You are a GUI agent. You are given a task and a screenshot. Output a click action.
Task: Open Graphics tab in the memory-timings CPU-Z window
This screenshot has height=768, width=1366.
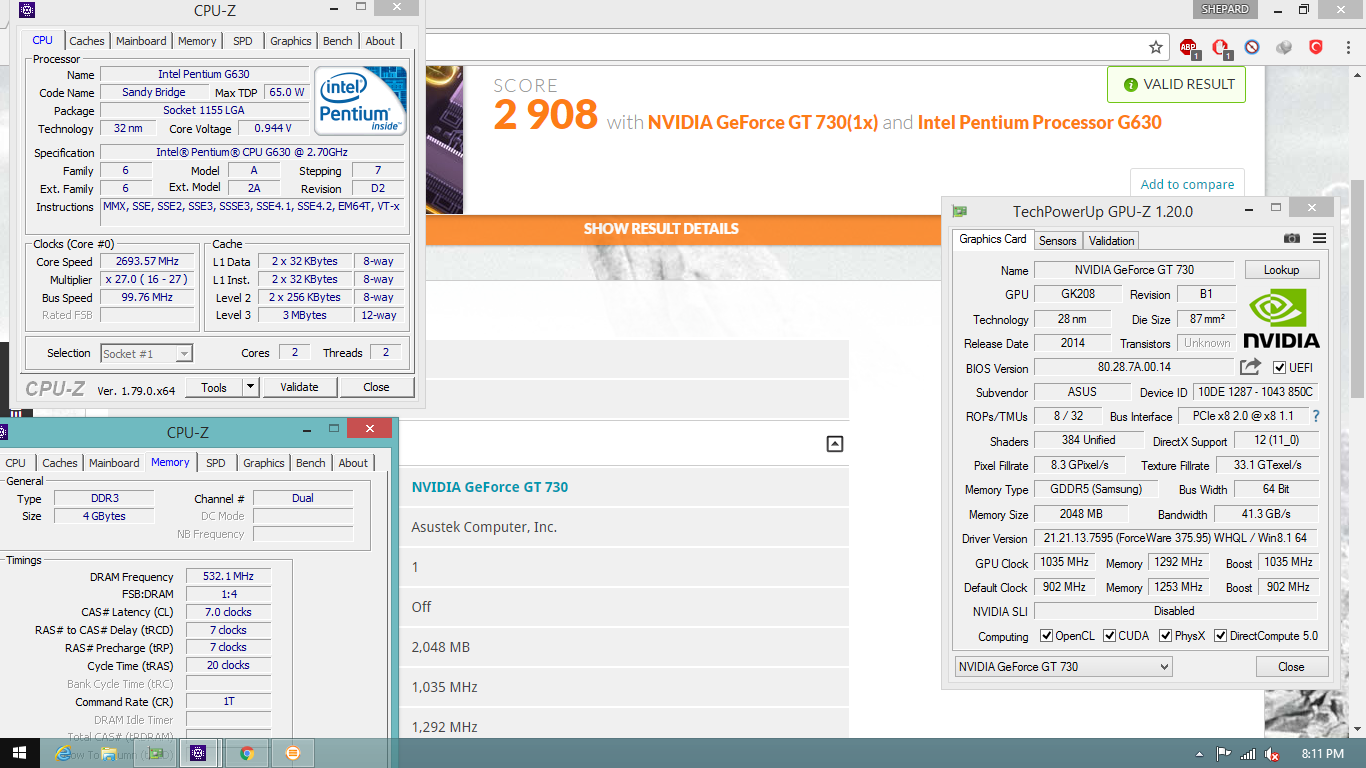click(264, 463)
